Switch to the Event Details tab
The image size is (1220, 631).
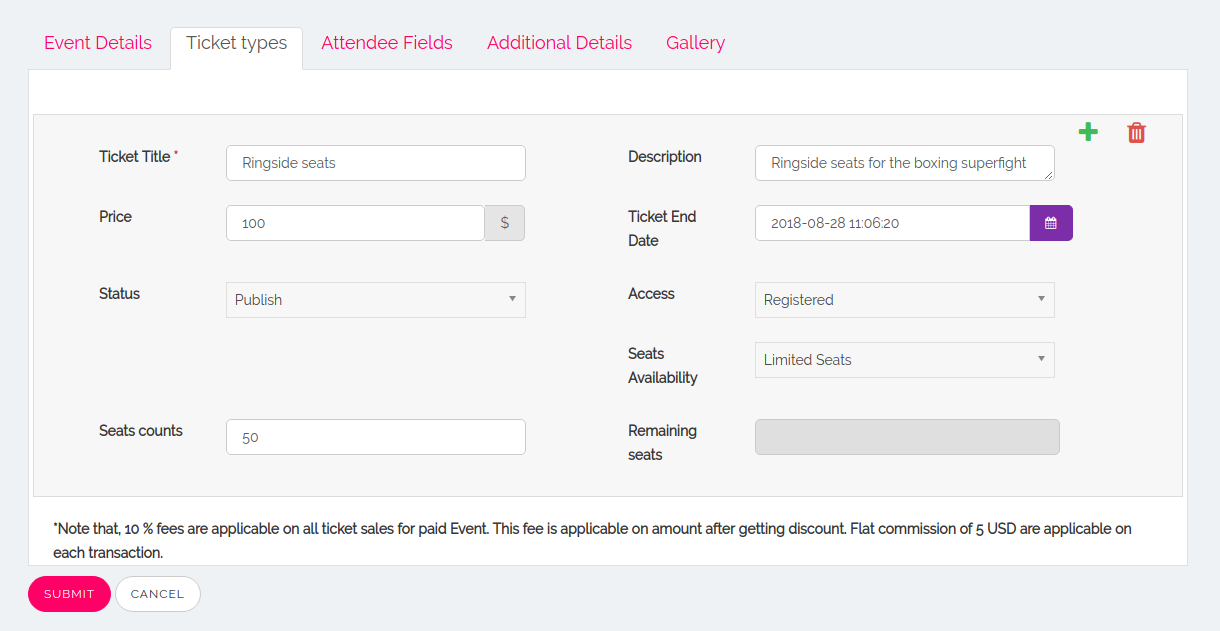click(98, 43)
